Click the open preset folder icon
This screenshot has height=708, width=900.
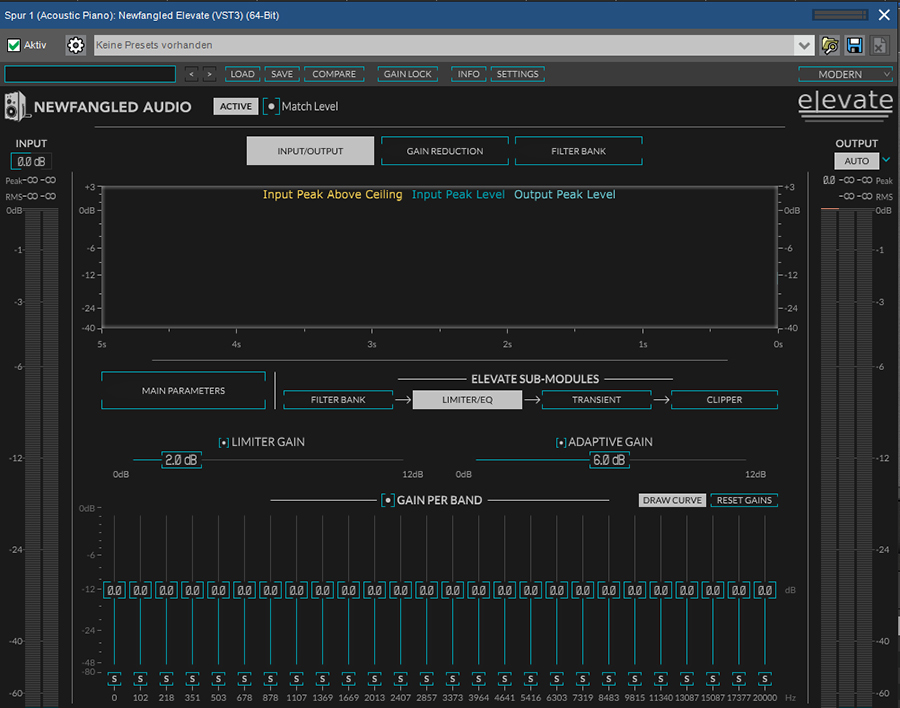click(x=830, y=45)
